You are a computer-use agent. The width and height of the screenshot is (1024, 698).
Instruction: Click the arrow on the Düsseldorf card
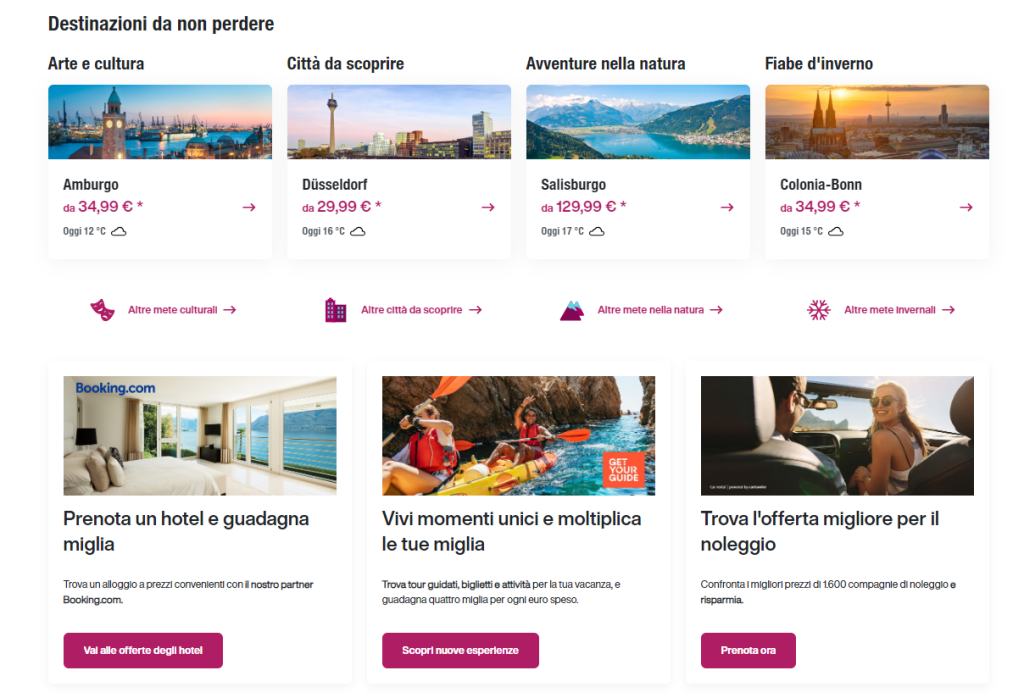click(x=488, y=207)
